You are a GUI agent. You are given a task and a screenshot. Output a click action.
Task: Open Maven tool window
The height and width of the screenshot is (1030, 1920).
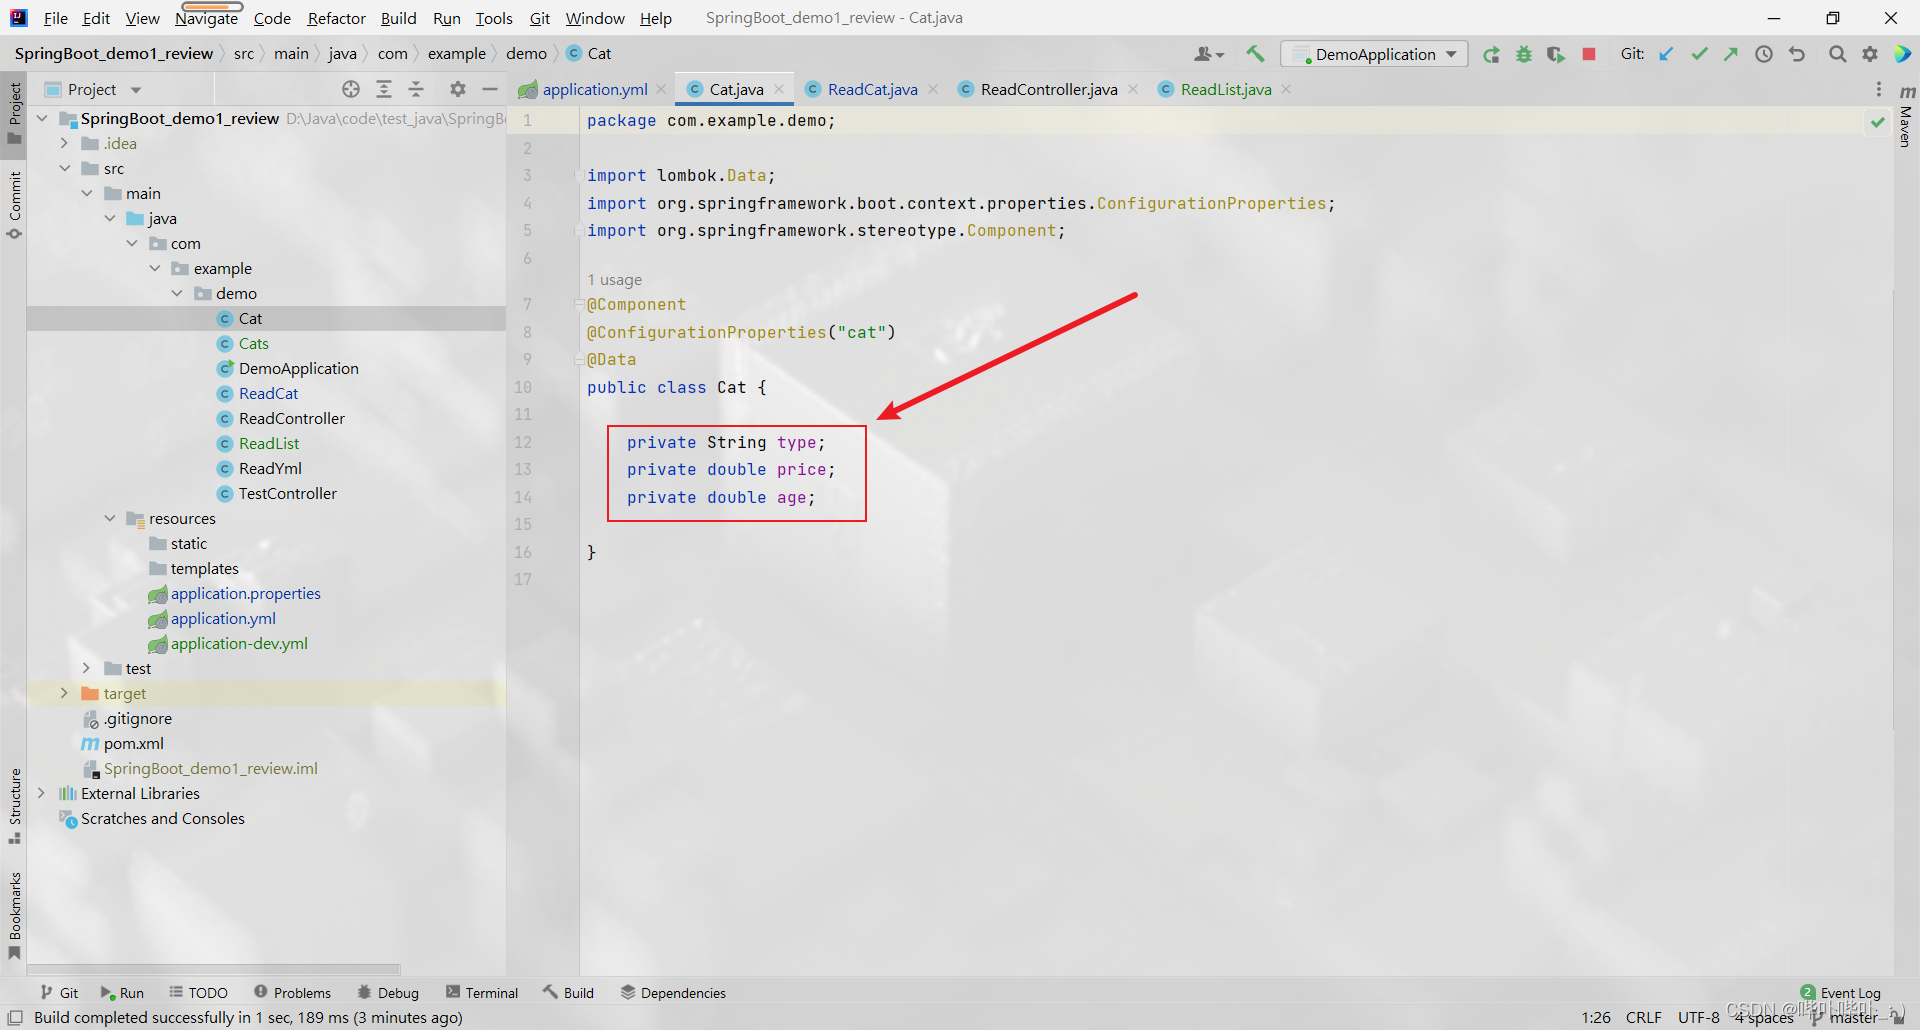1907,116
